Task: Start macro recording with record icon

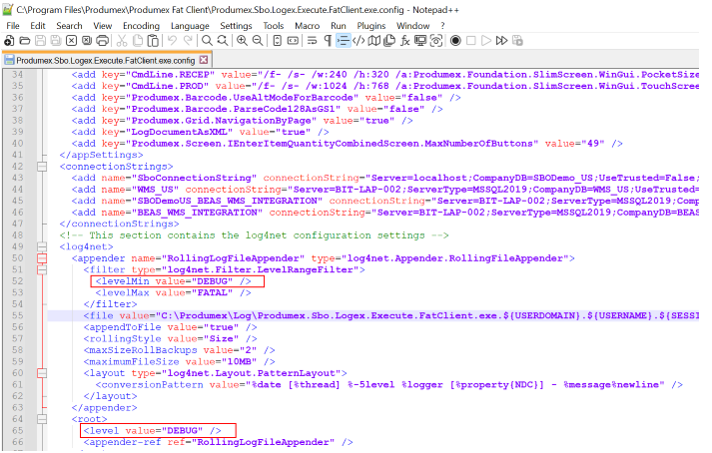Action: [x=455, y=41]
